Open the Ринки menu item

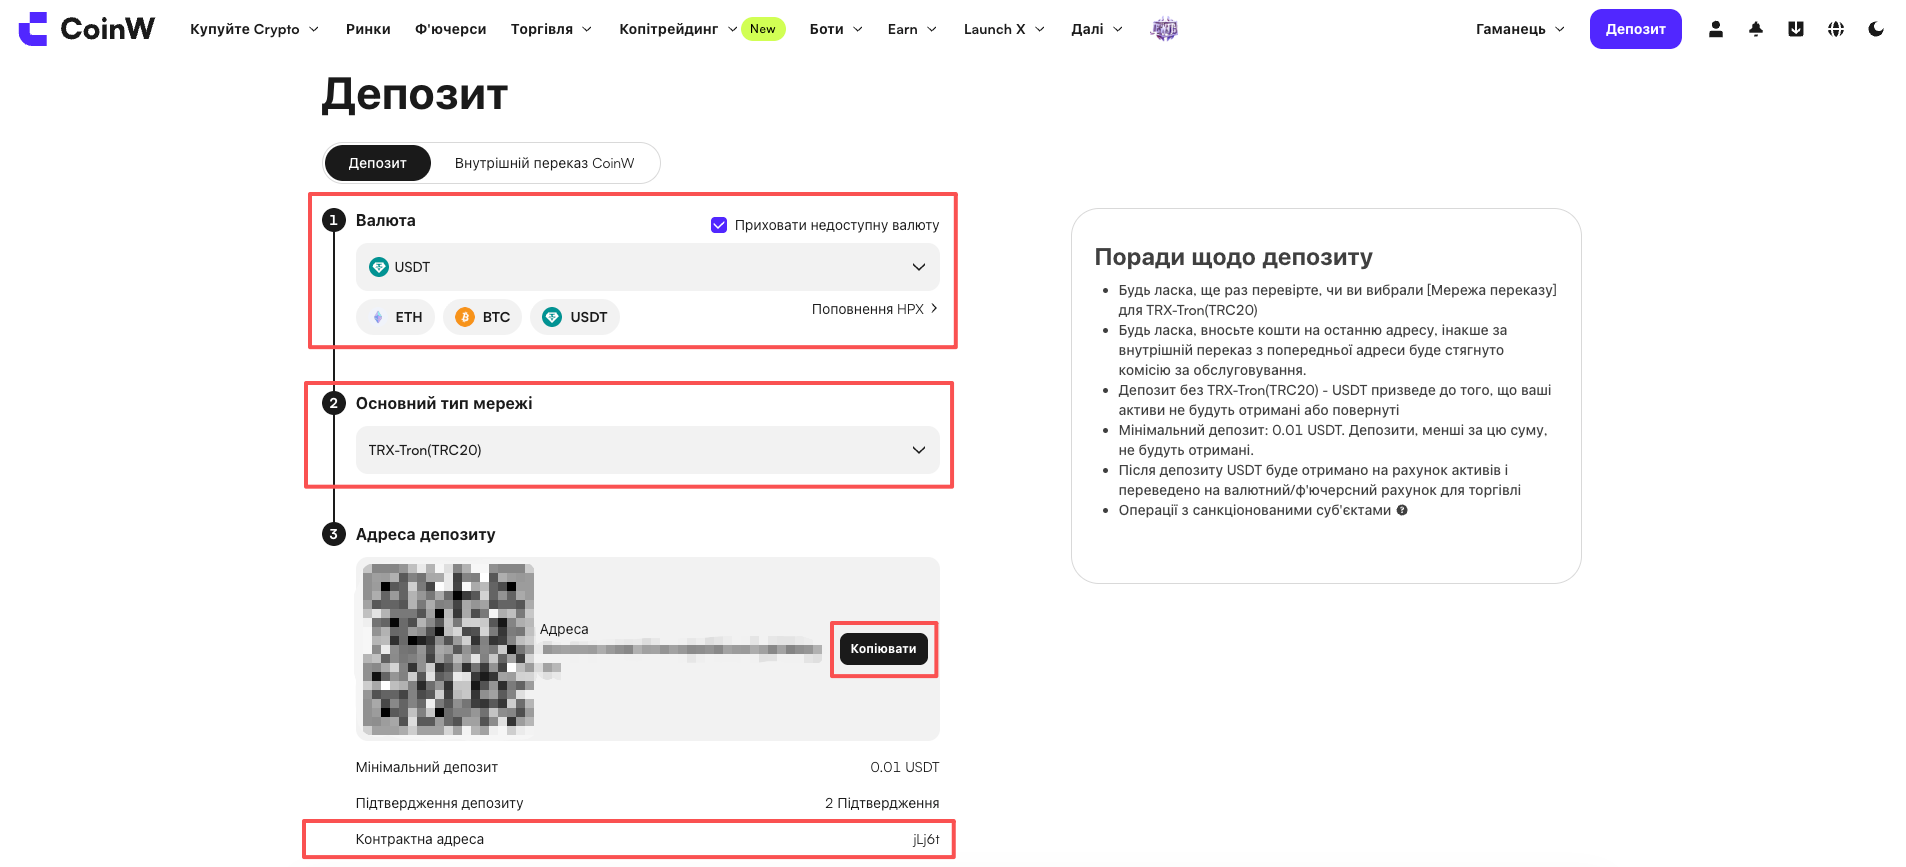pyautogui.click(x=368, y=29)
